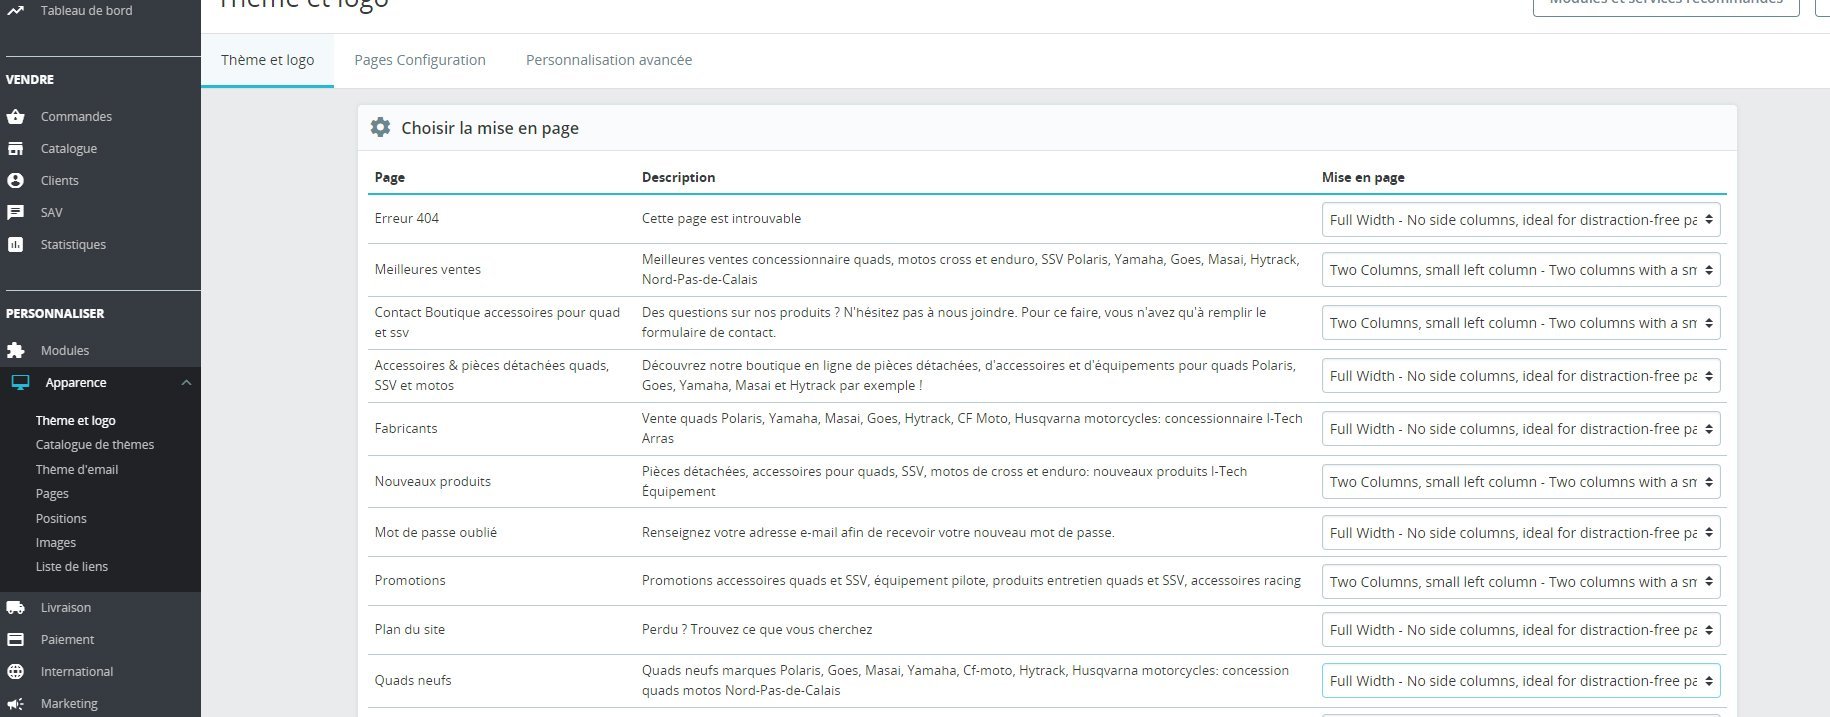The height and width of the screenshot is (717, 1830).
Task: Go to Theme d'email submenu
Action: click(77, 470)
